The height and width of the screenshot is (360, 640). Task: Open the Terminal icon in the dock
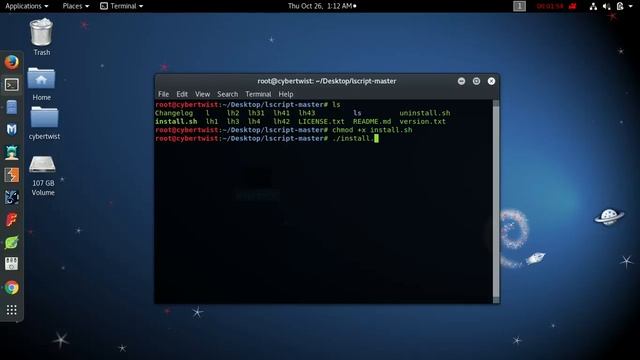tap(11, 85)
